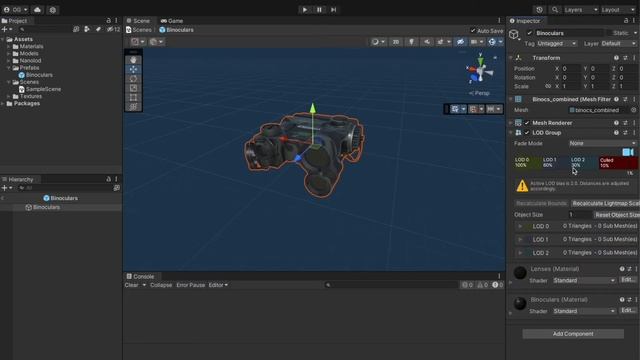Select the Culled red bar segment
Viewport: 640px width, 360px height.
(618, 163)
